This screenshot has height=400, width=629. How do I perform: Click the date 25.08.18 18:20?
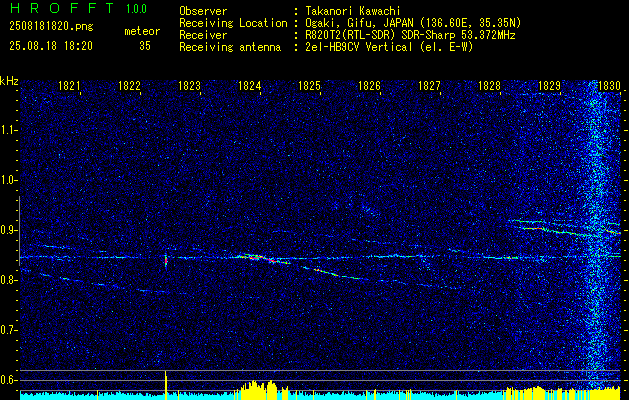[x=51, y=46]
